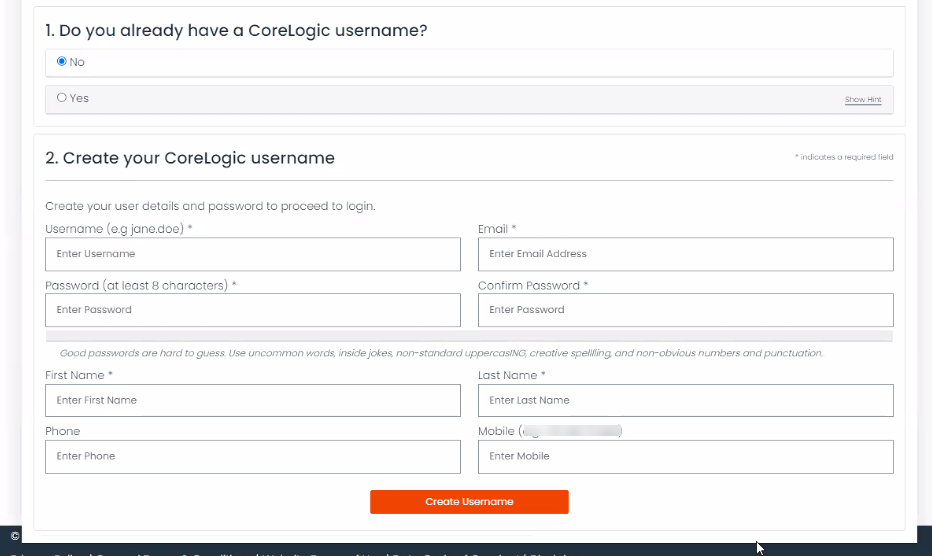Click the Enter First Name field
The width and height of the screenshot is (932, 556).
(253, 400)
